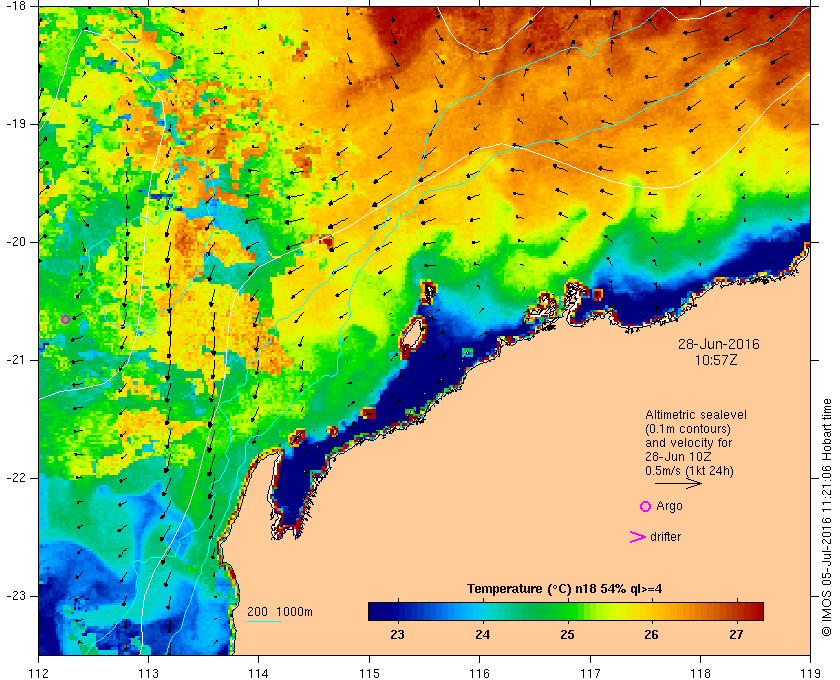The height and width of the screenshot is (680, 840).
Task: Click the 'Altimetric sealevel' legend text
Action: (695, 415)
